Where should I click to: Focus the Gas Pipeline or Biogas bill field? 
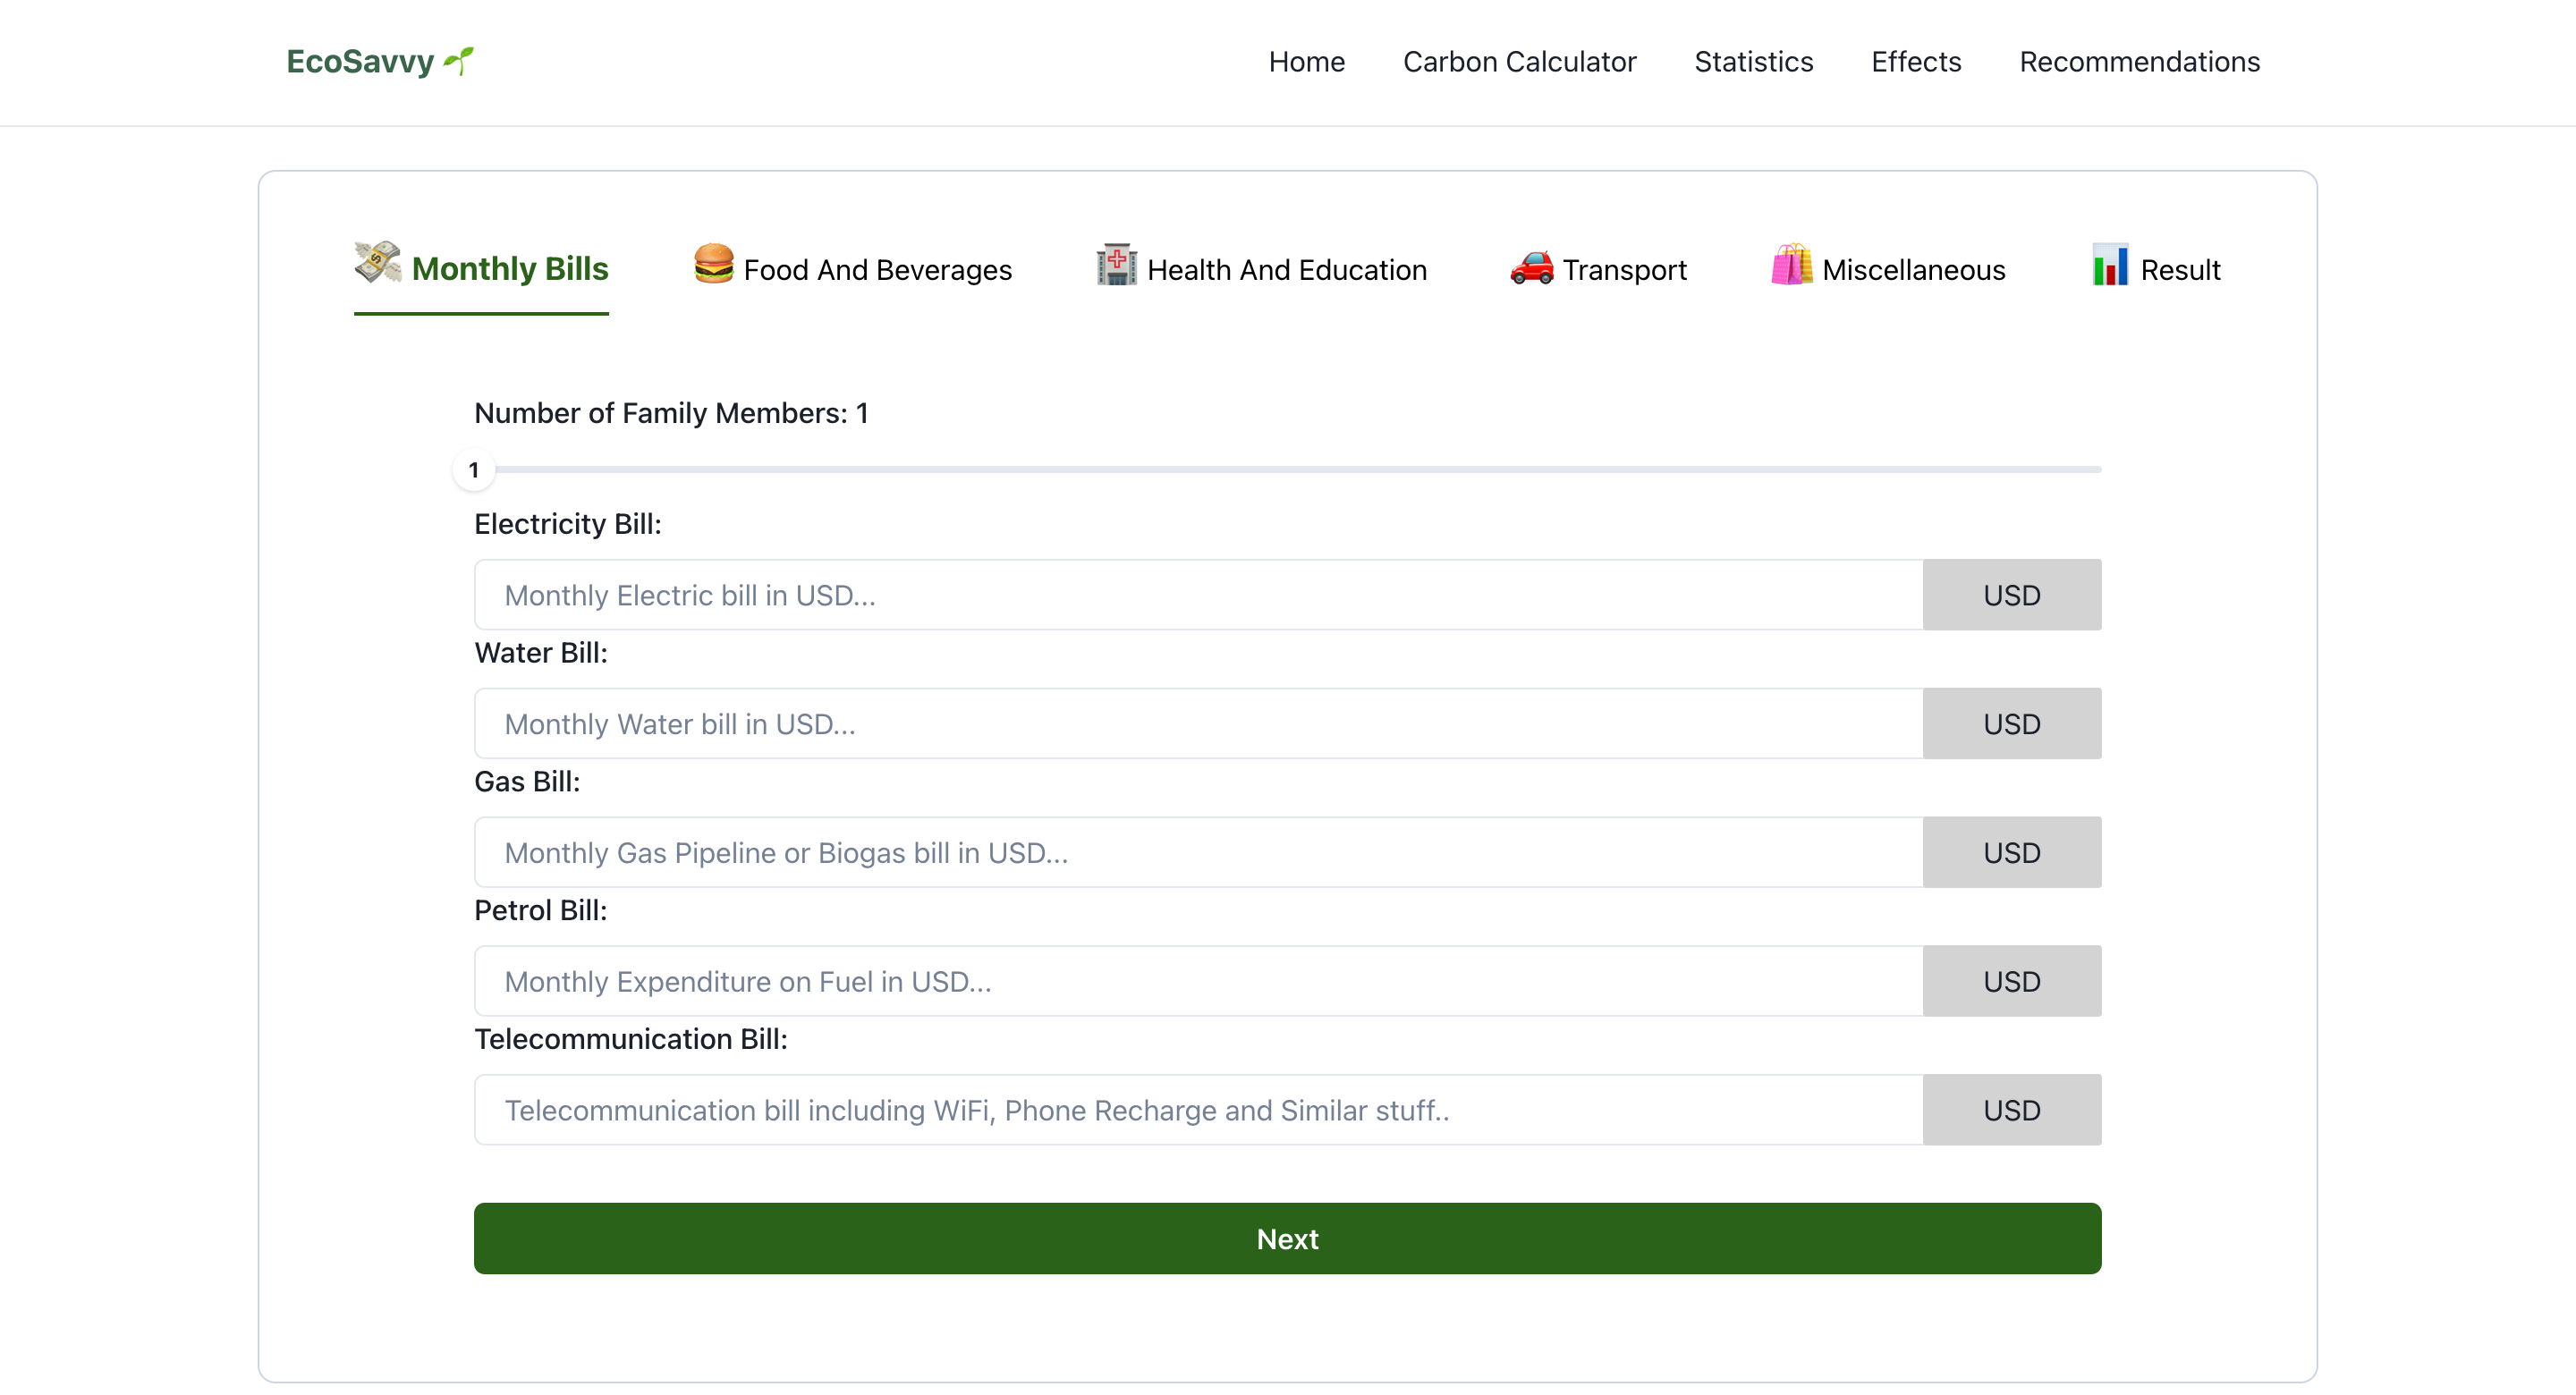click(1197, 853)
